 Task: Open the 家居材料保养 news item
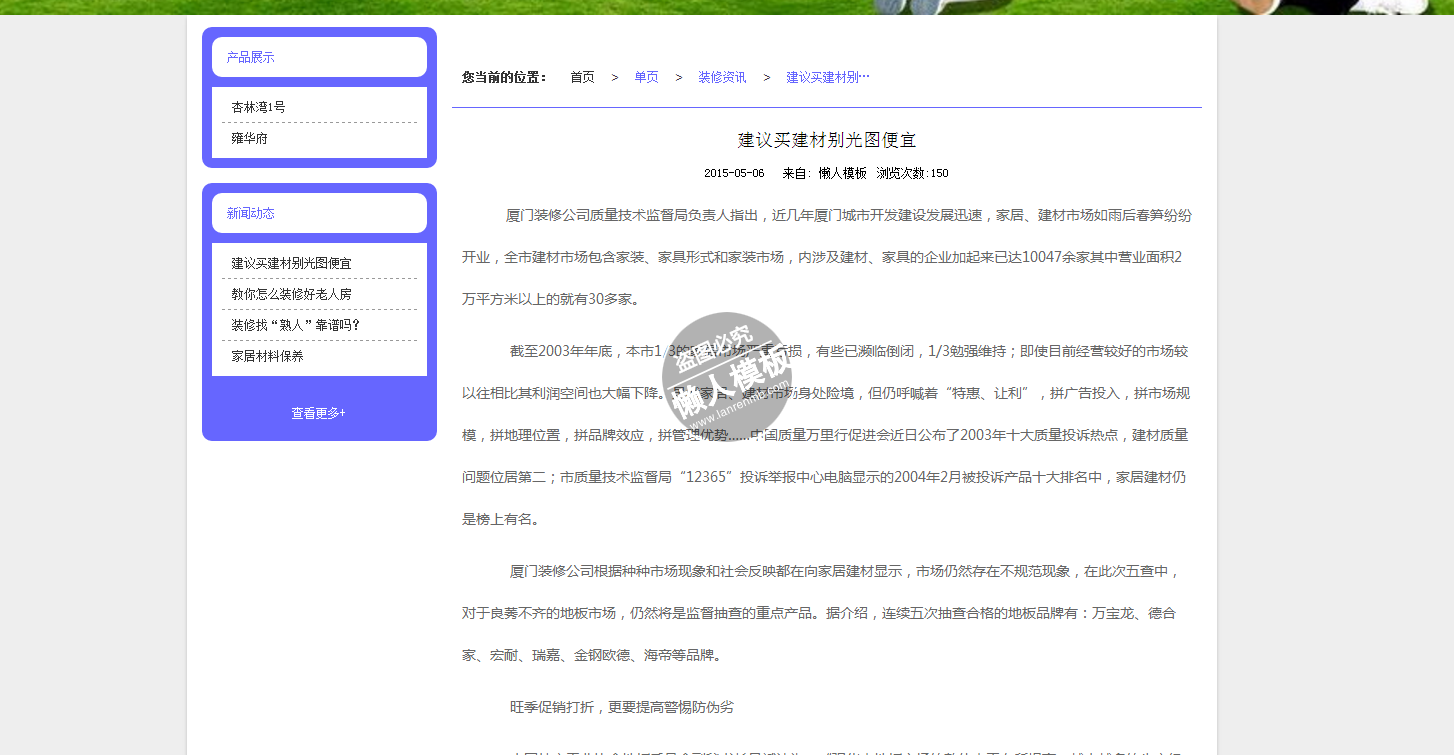click(x=267, y=357)
